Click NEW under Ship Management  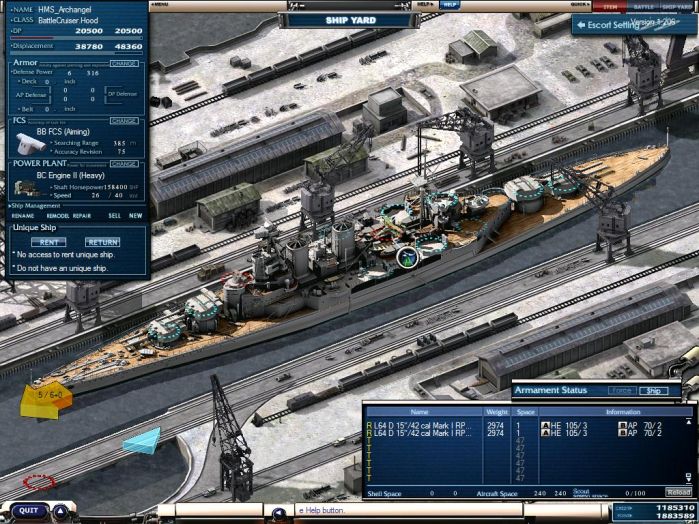pos(136,216)
